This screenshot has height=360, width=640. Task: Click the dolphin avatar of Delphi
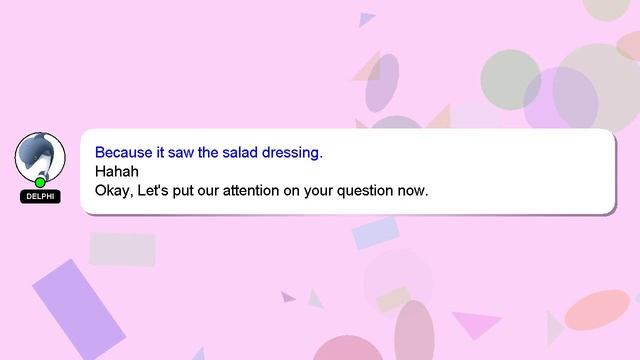[x=40, y=157]
